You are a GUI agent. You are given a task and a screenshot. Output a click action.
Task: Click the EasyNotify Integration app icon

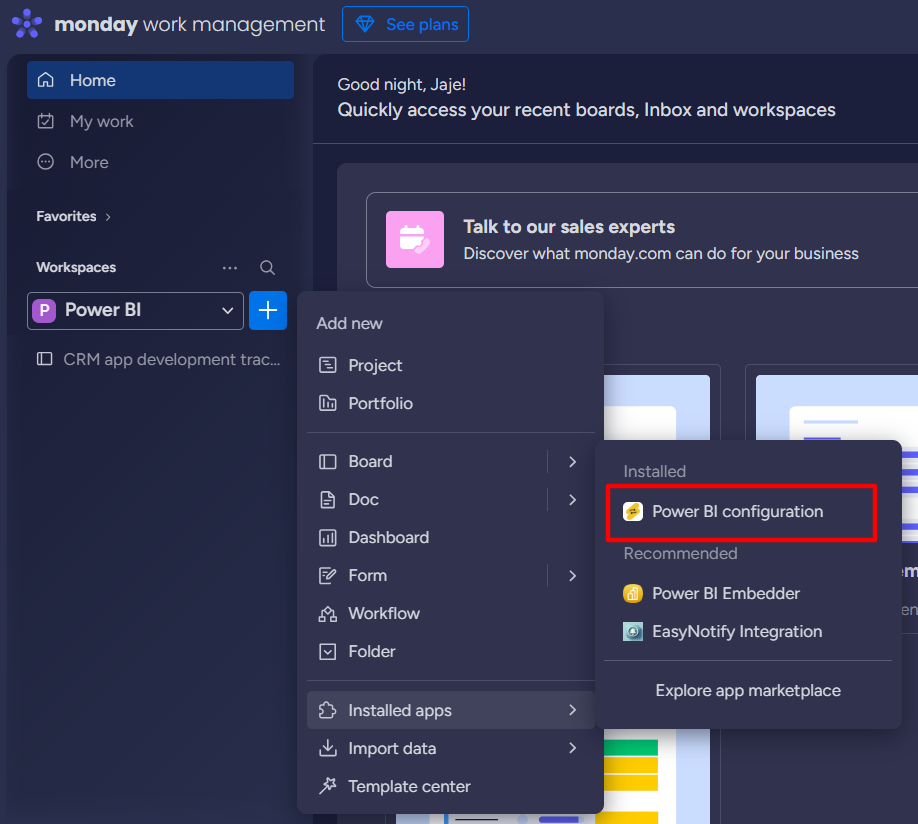pyautogui.click(x=633, y=632)
